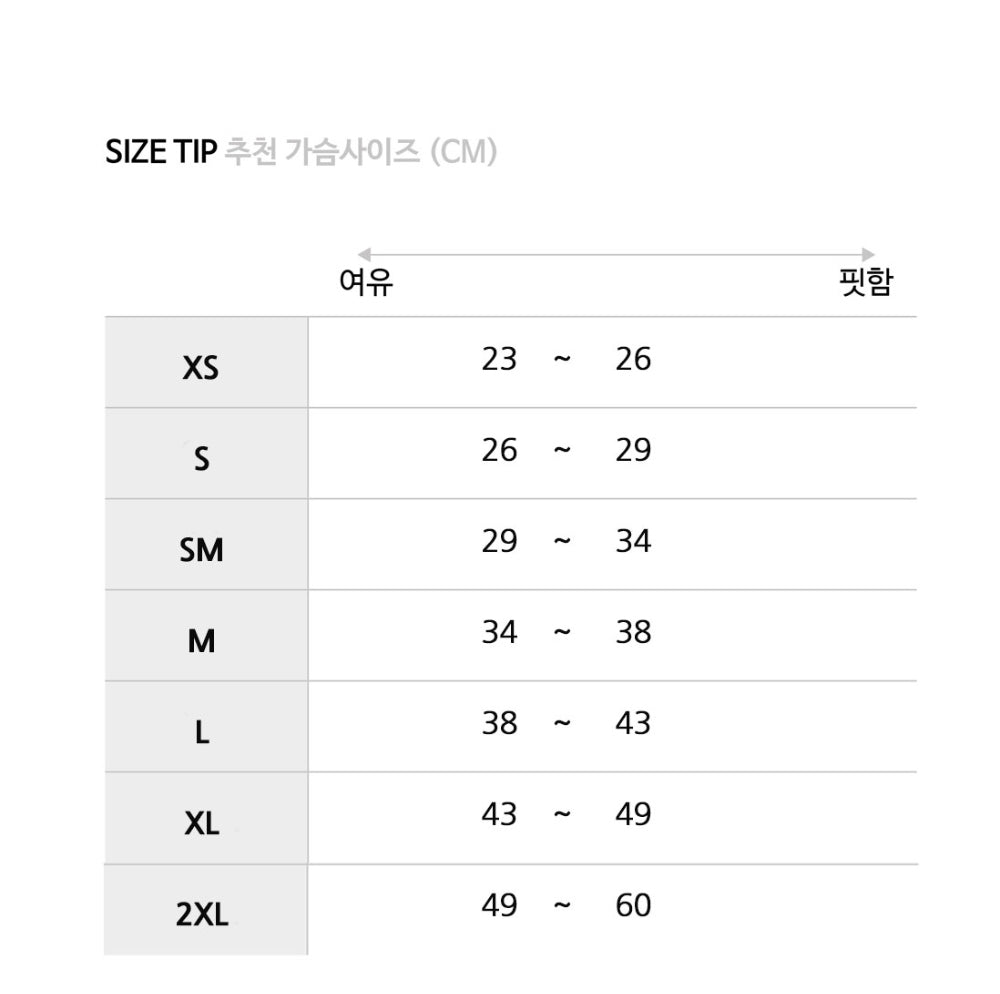
Task: Click the SM size label cell
Action: pyautogui.click(x=206, y=545)
